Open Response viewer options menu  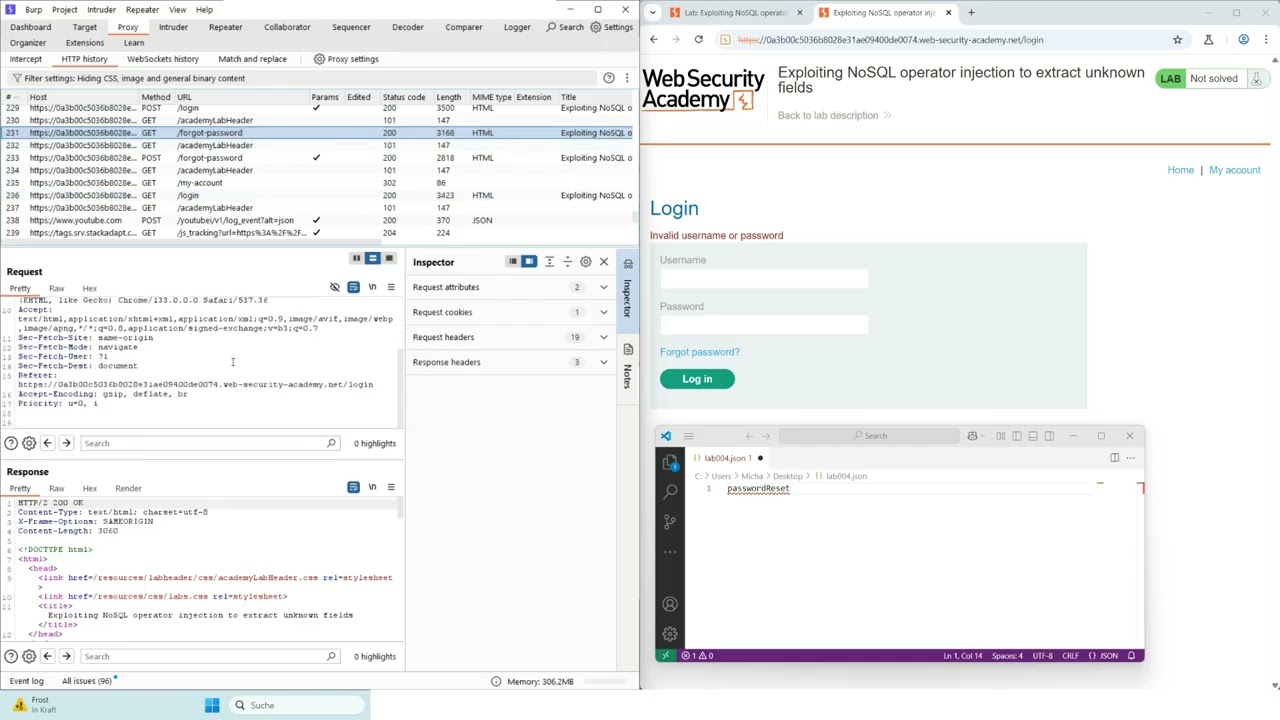click(x=391, y=488)
